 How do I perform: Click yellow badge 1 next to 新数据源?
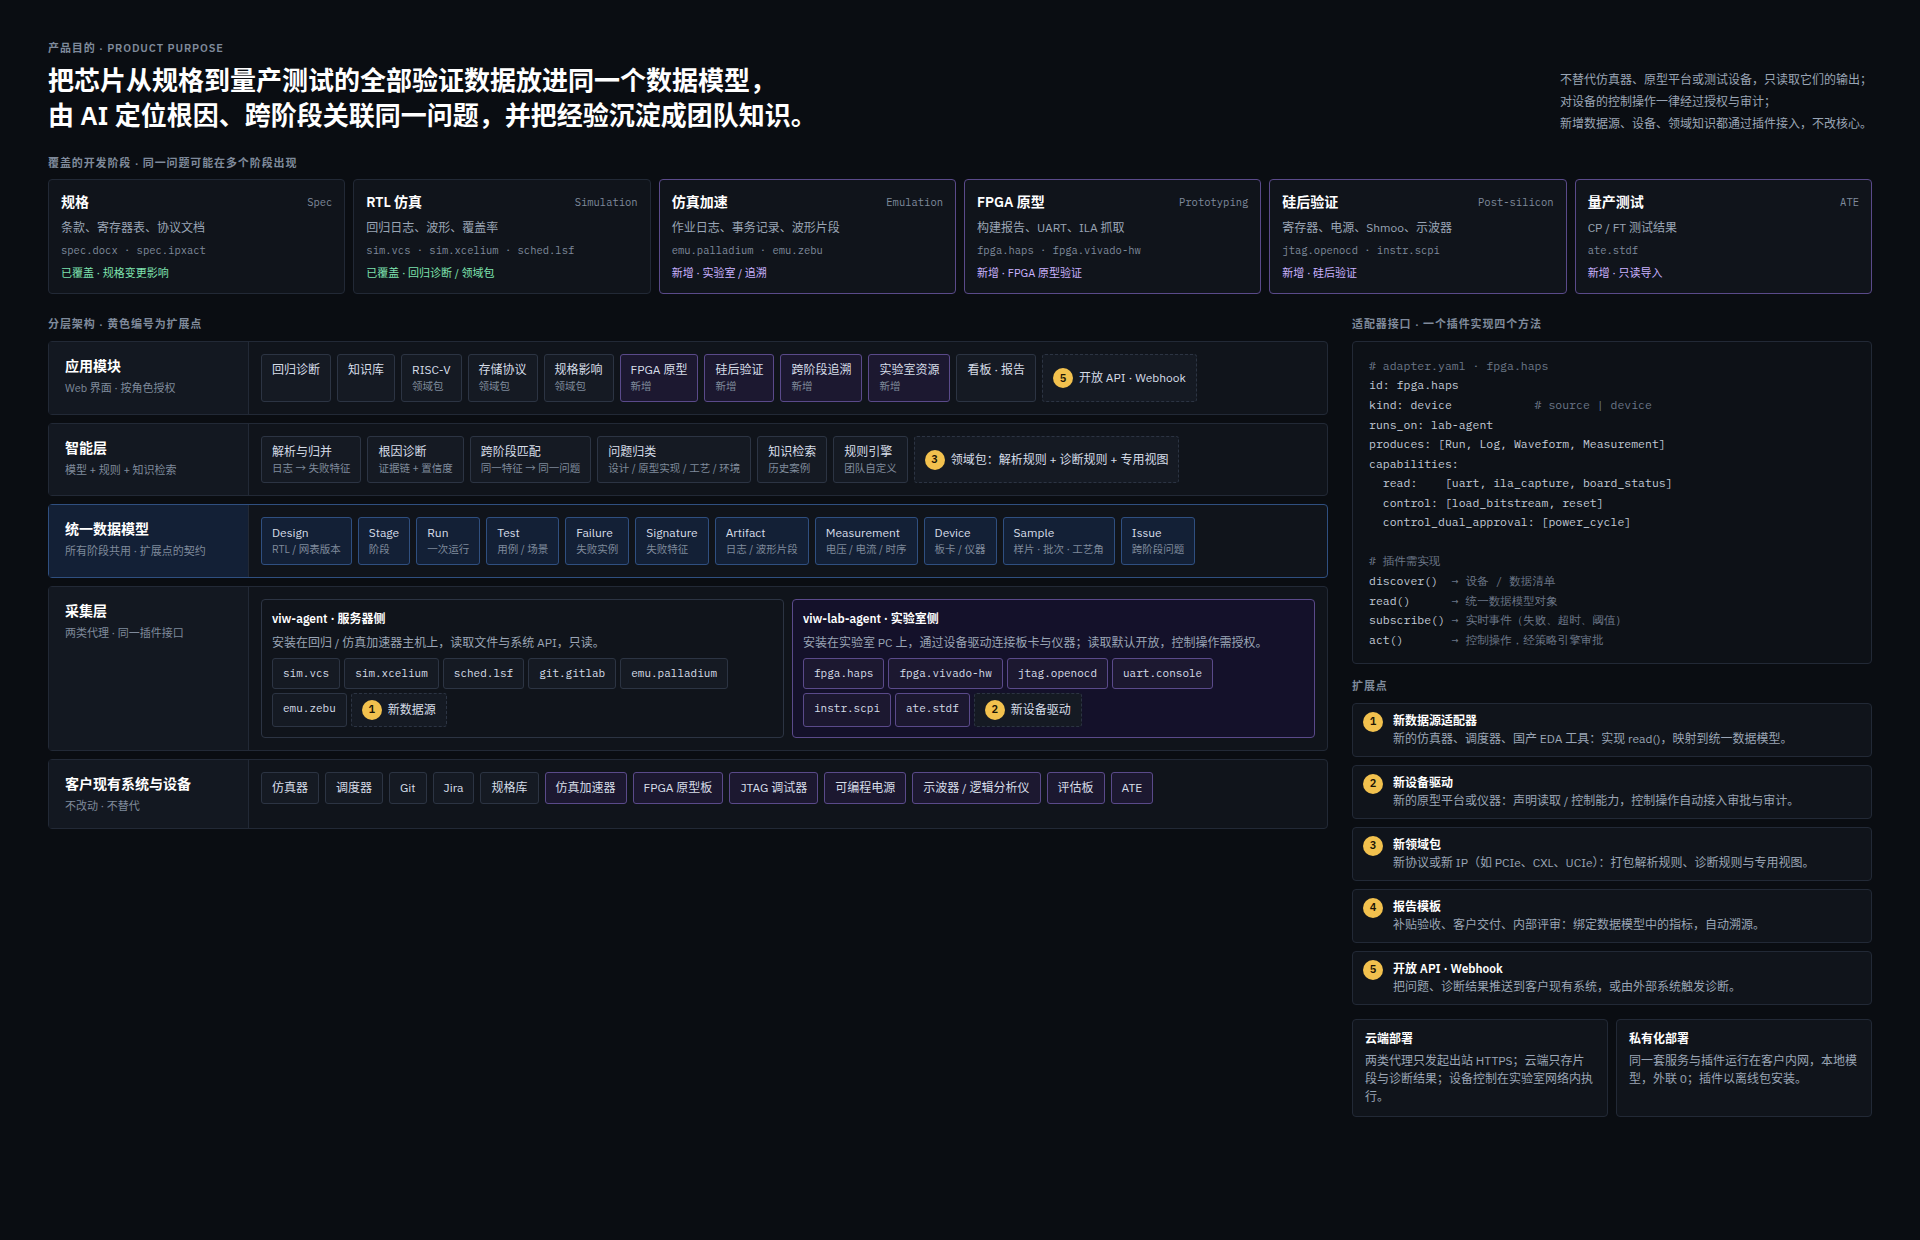[x=372, y=710]
